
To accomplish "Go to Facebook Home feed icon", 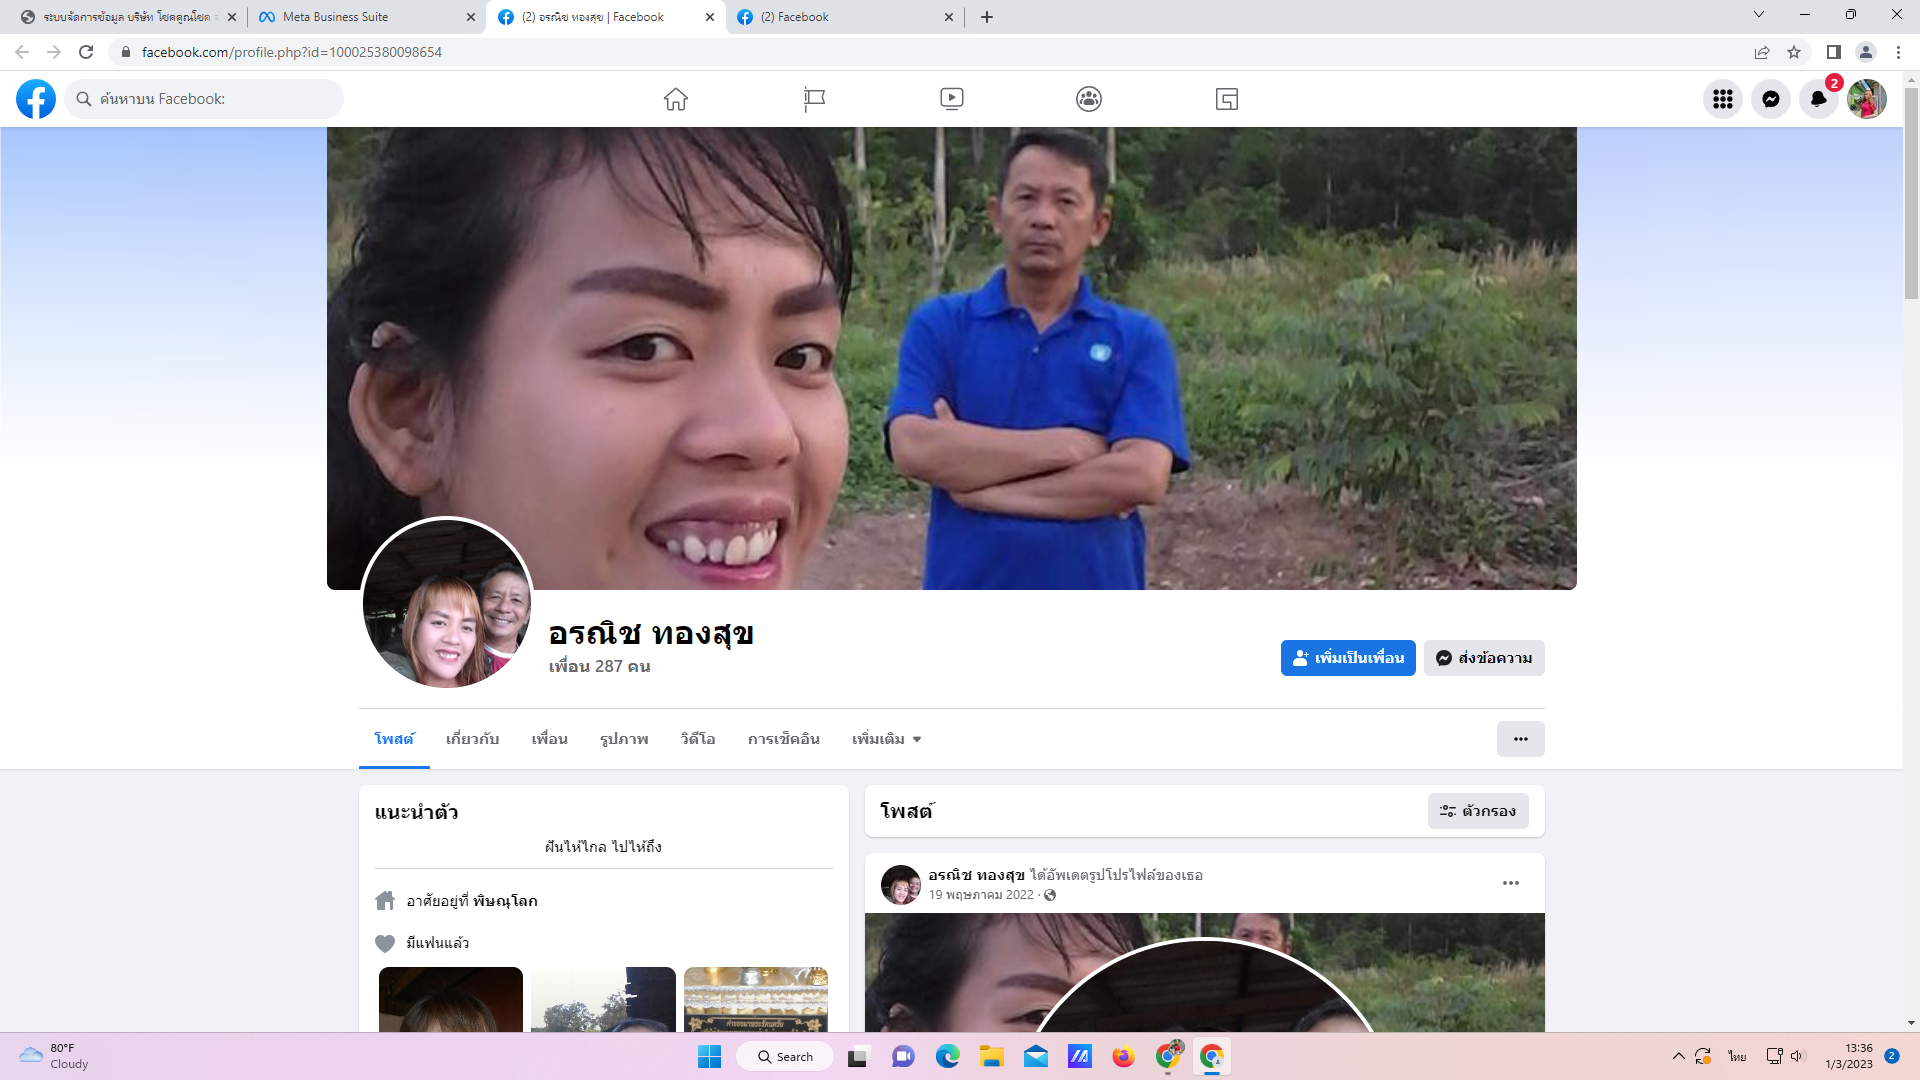I will (x=676, y=99).
